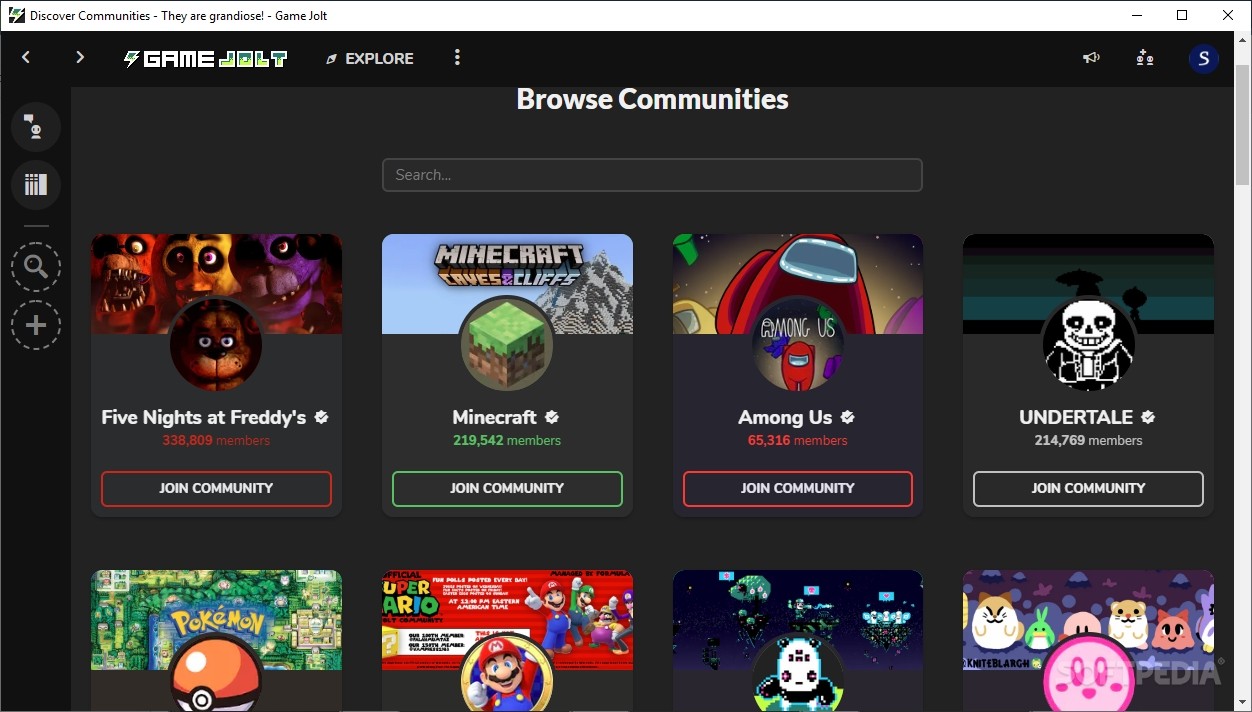Screen dimensions: 1252x712
Task: Click the verified badge beside Five Nights at Freddy's
Action: (321, 417)
